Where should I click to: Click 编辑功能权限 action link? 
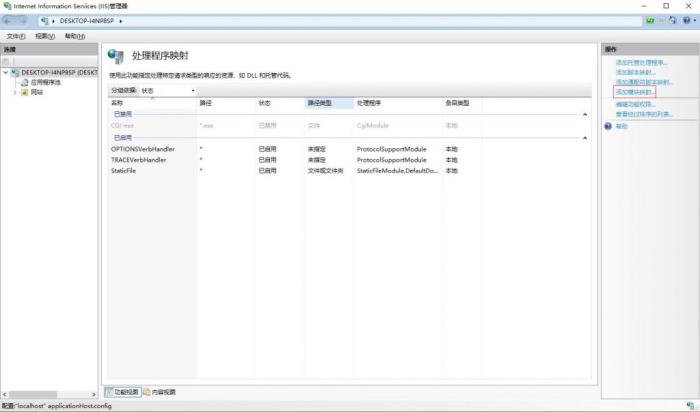point(636,104)
